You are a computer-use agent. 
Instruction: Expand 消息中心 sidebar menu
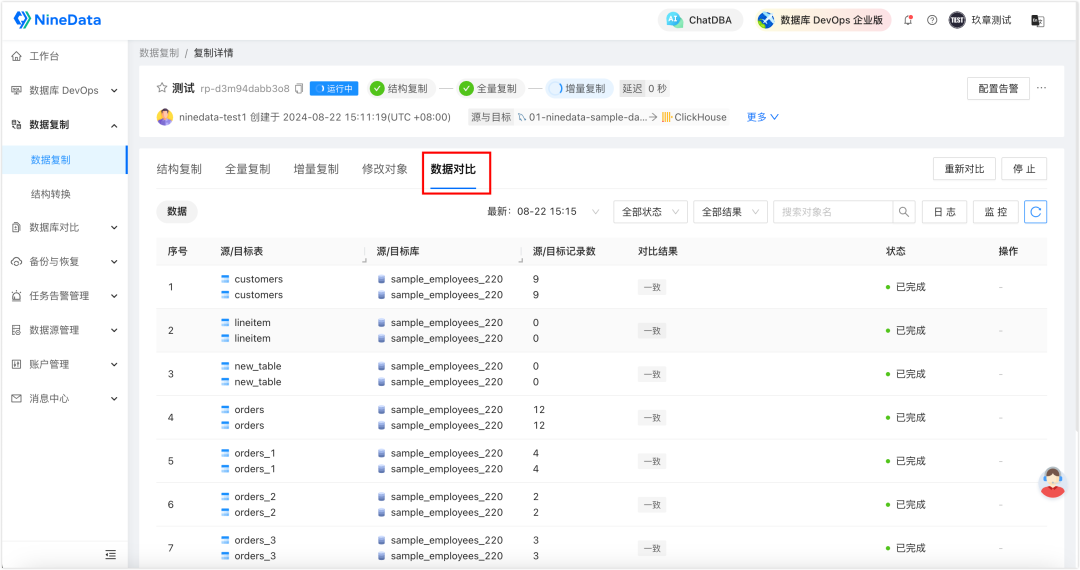[x=64, y=399]
